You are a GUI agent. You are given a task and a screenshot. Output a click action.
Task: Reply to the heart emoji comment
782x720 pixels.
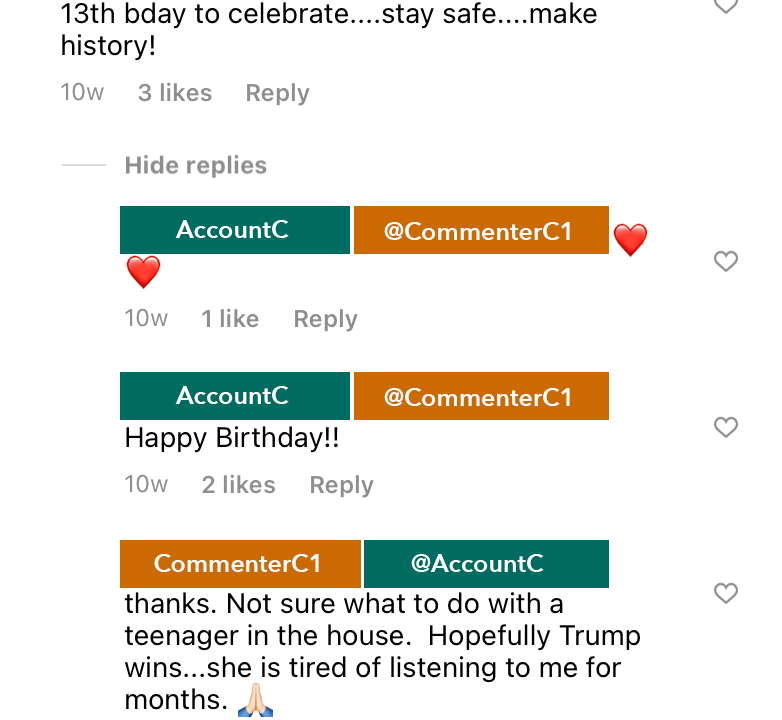tap(325, 319)
